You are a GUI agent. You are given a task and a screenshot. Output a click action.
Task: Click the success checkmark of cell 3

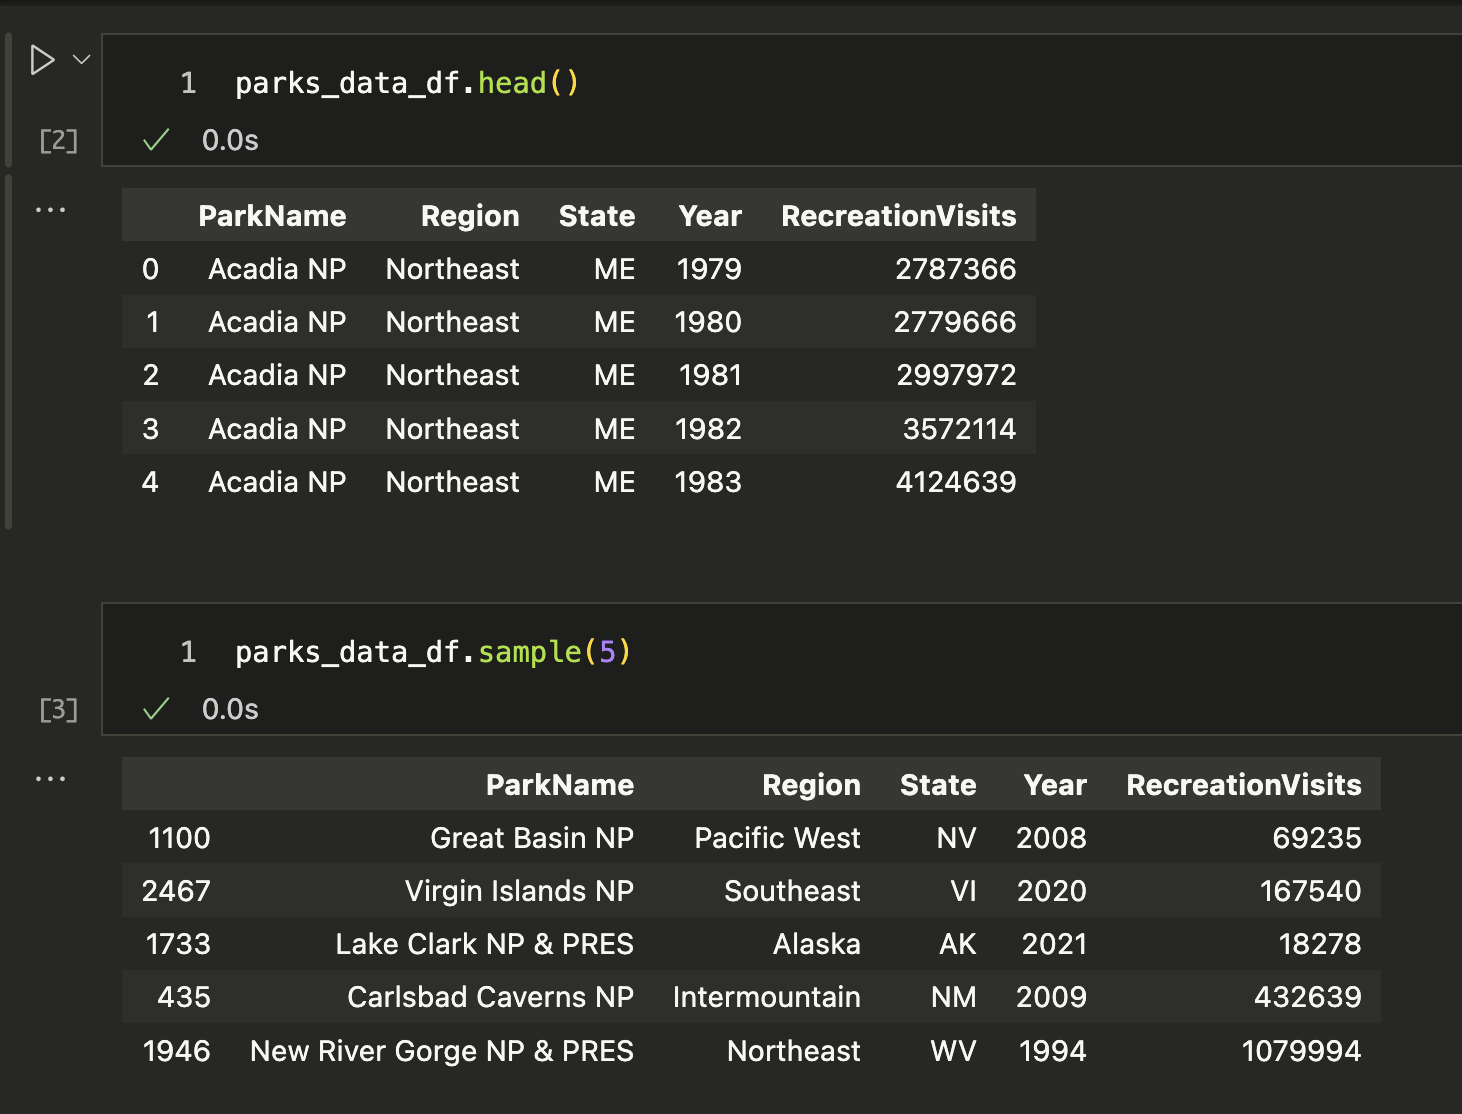pyautogui.click(x=156, y=709)
